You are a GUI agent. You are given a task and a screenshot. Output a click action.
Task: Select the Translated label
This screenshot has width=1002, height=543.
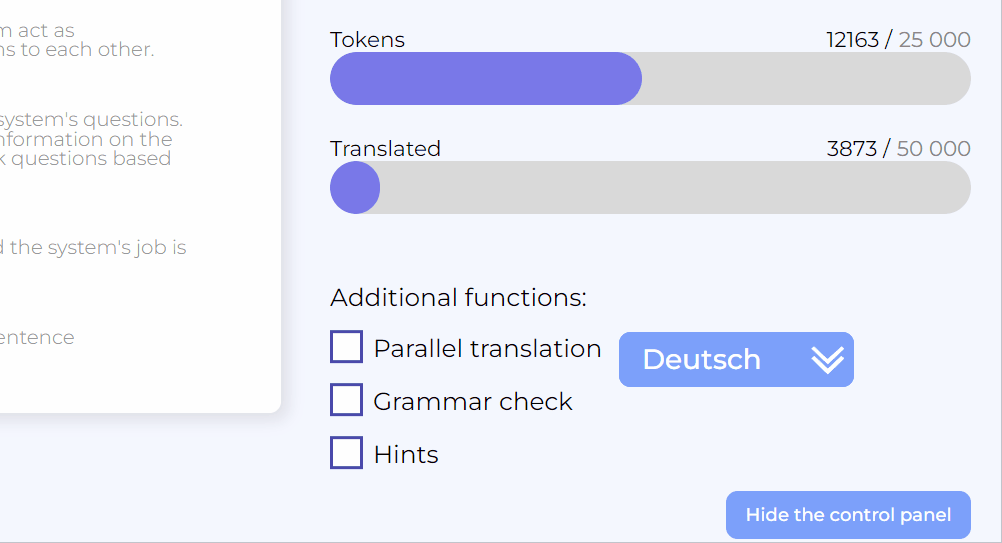(385, 149)
